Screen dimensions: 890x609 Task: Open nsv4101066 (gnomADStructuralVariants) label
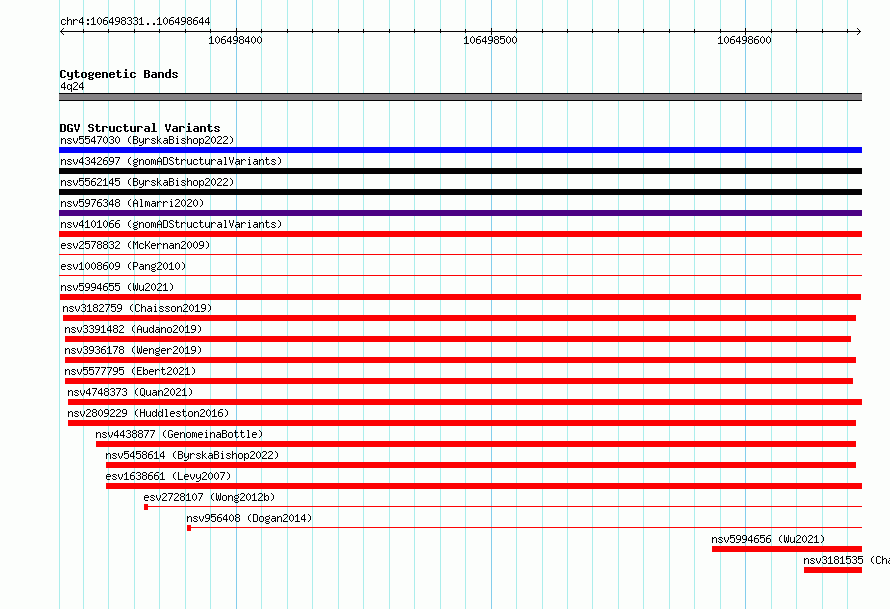(x=171, y=224)
